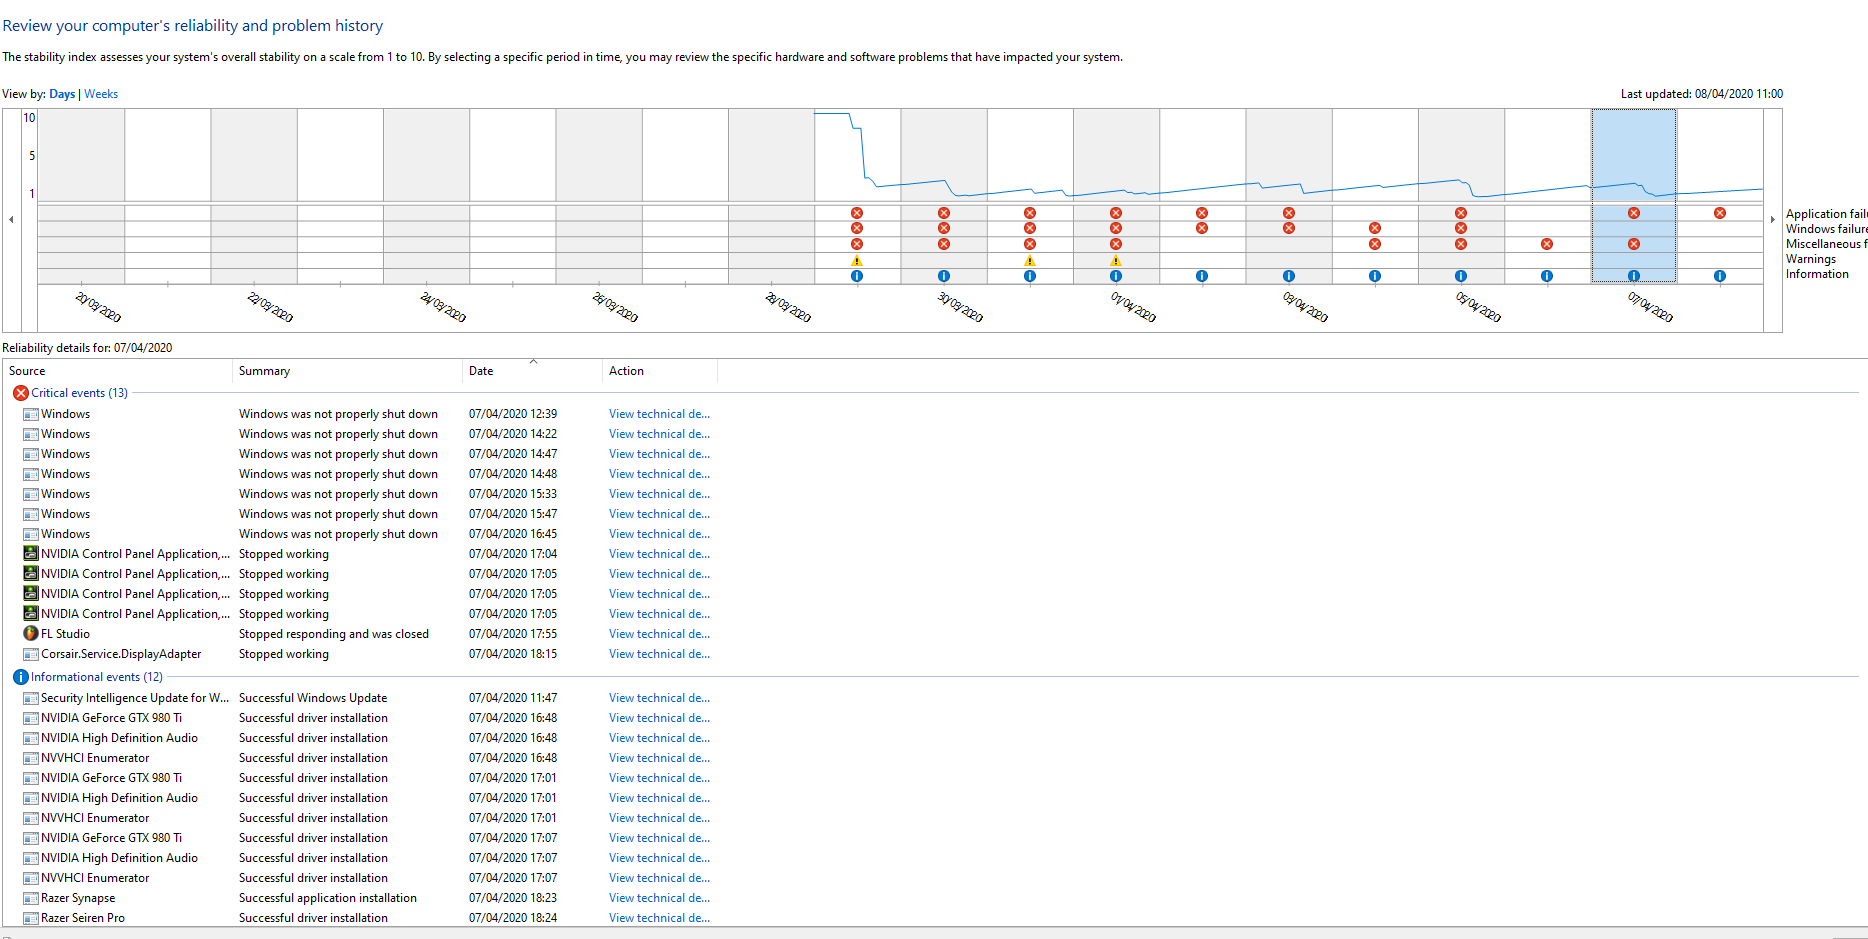The width and height of the screenshot is (1868, 939).
Task: Collapse the Informational events (12) group
Action: (x=96, y=677)
